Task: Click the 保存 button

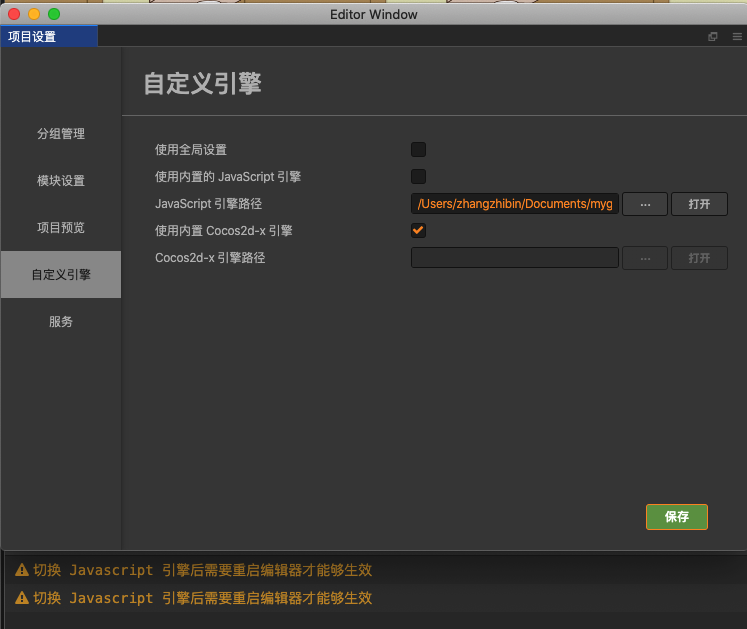Action: 676,517
